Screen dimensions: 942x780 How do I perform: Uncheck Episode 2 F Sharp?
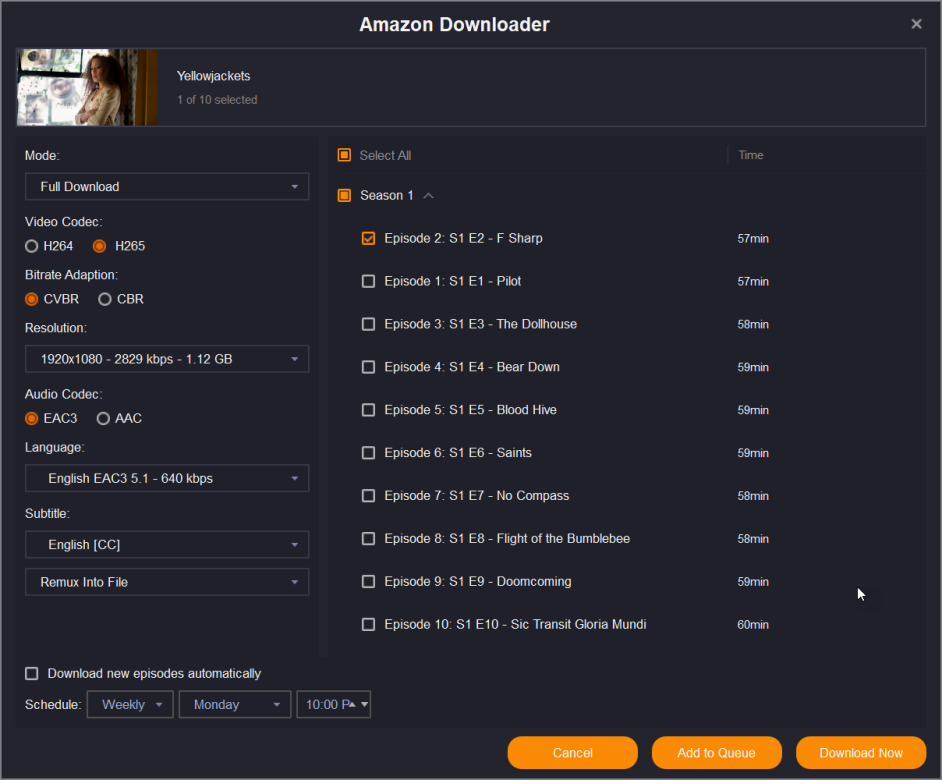click(368, 238)
